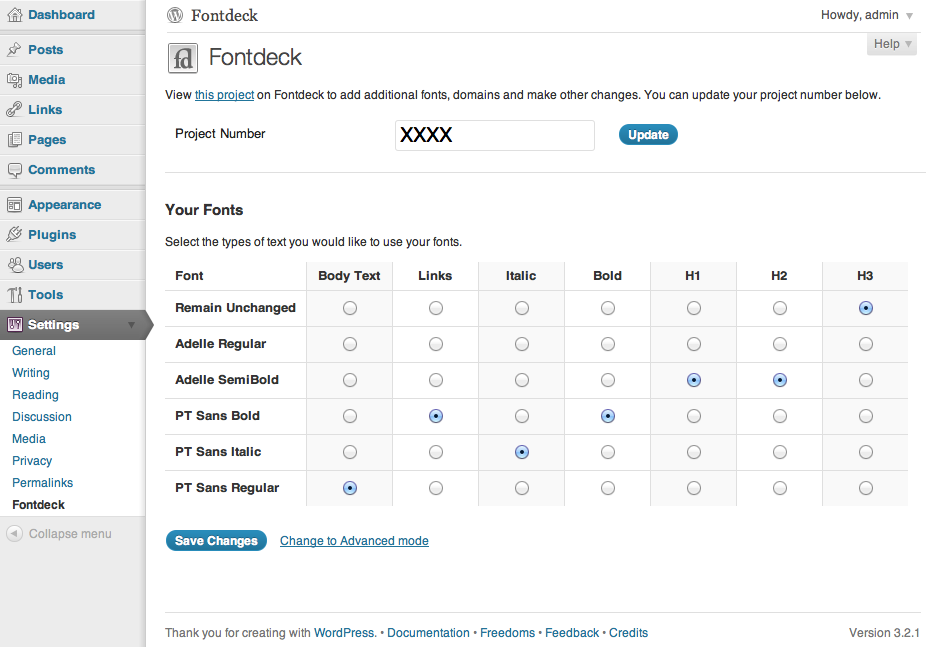Image resolution: width=941 pixels, height=647 pixels.
Task: Click the WordPress logo icon
Action: tap(175, 15)
